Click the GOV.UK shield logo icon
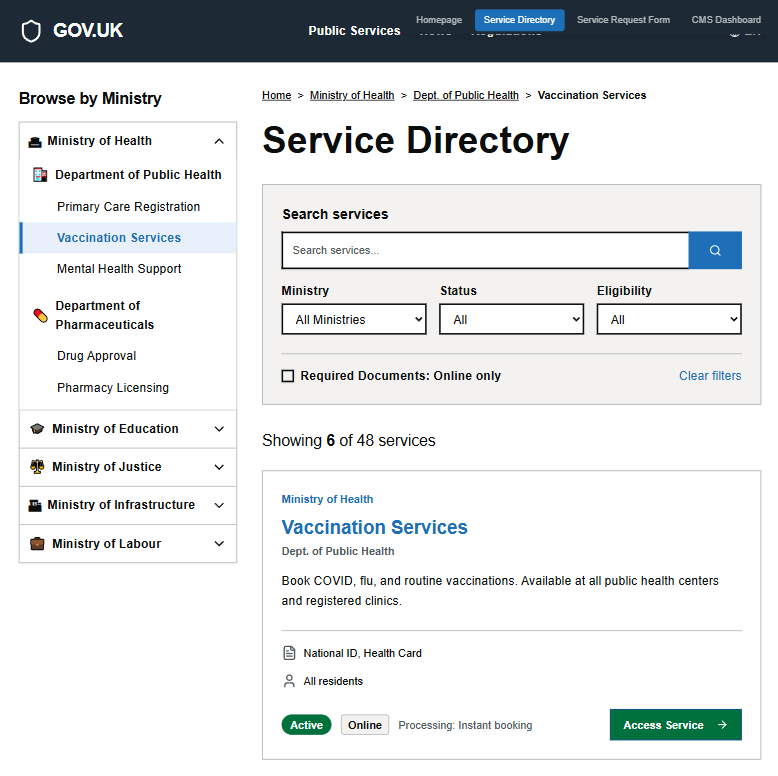 point(32,31)
